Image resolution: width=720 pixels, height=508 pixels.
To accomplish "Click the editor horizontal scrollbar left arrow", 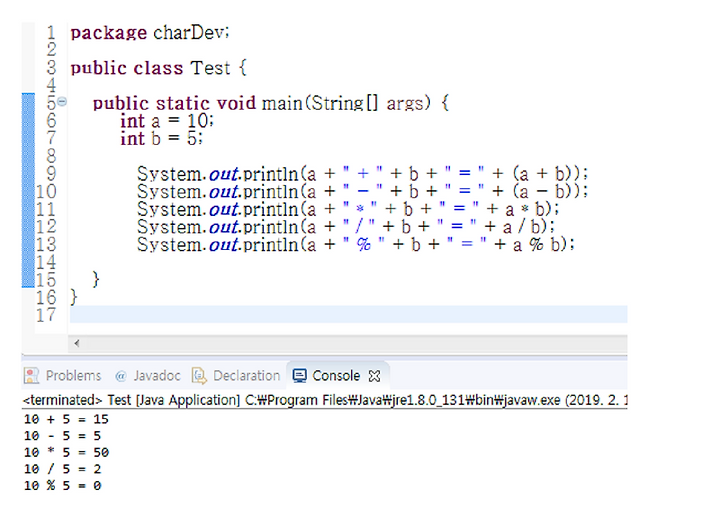I will point(77,343).
